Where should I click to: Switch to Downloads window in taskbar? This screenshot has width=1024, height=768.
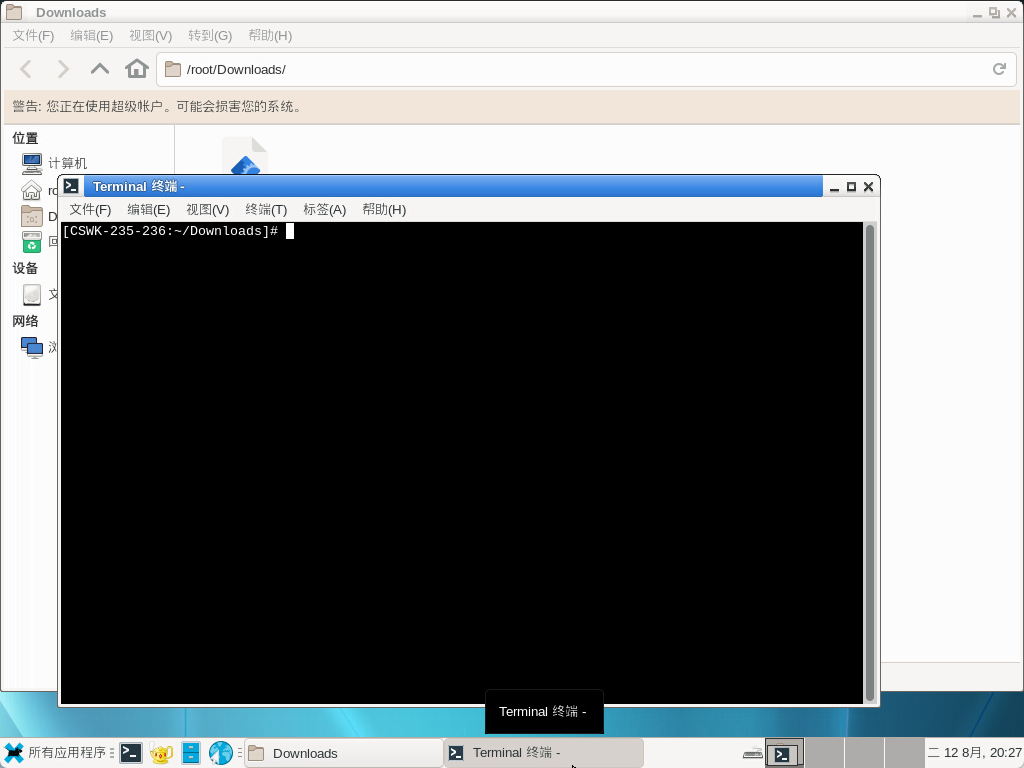click(343, 753)
